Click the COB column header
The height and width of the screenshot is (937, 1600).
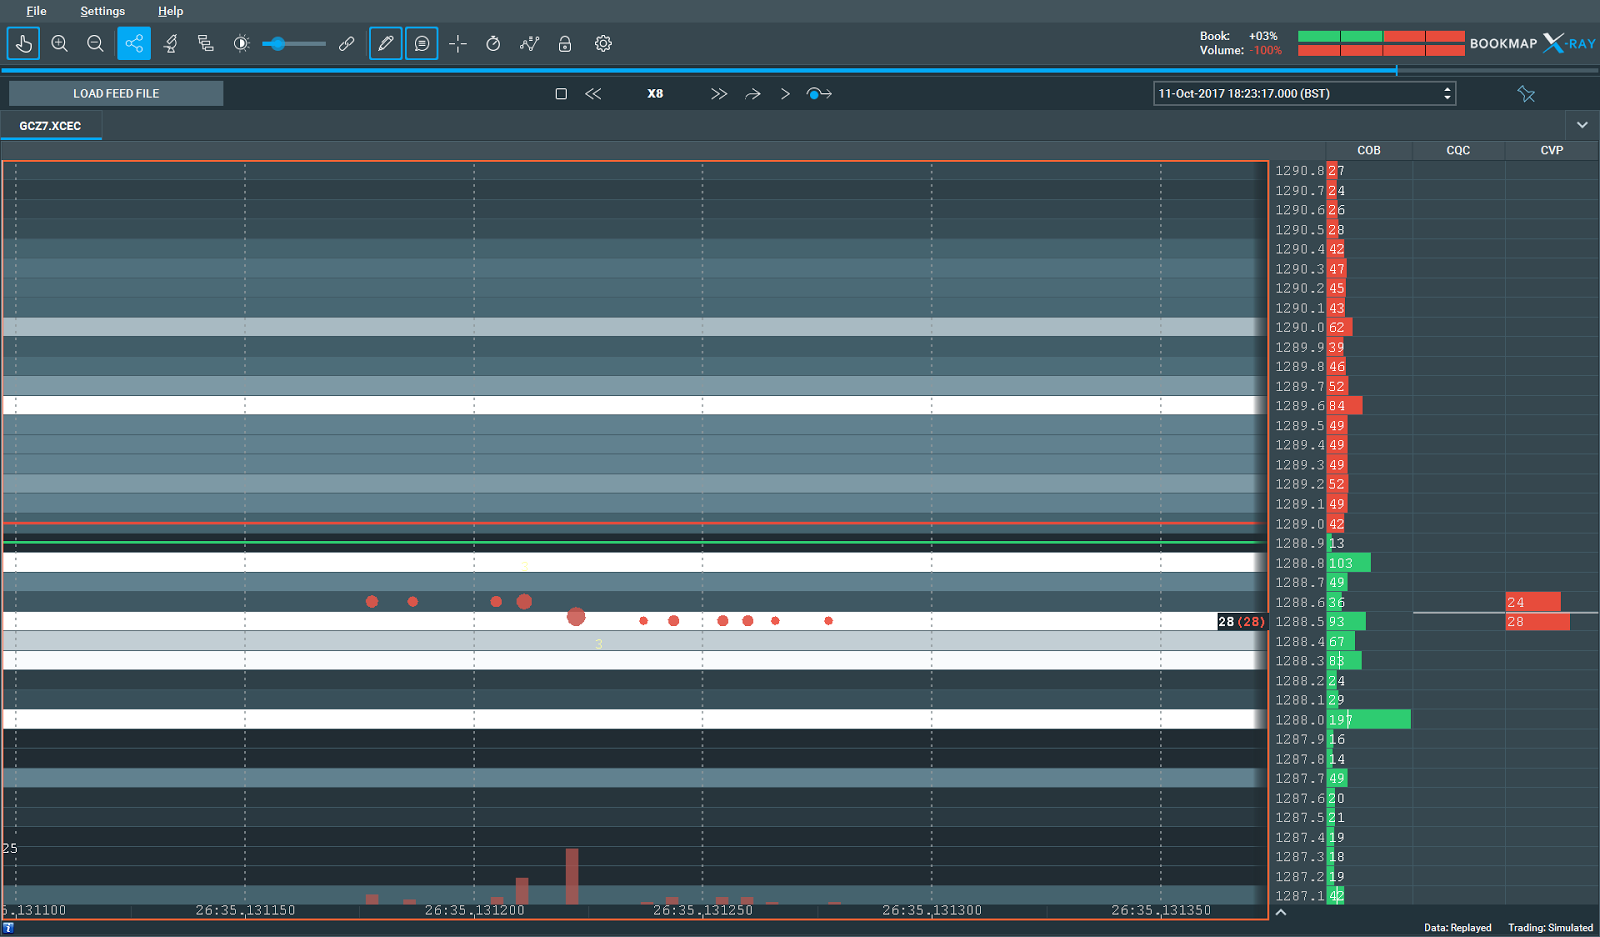1368,150
